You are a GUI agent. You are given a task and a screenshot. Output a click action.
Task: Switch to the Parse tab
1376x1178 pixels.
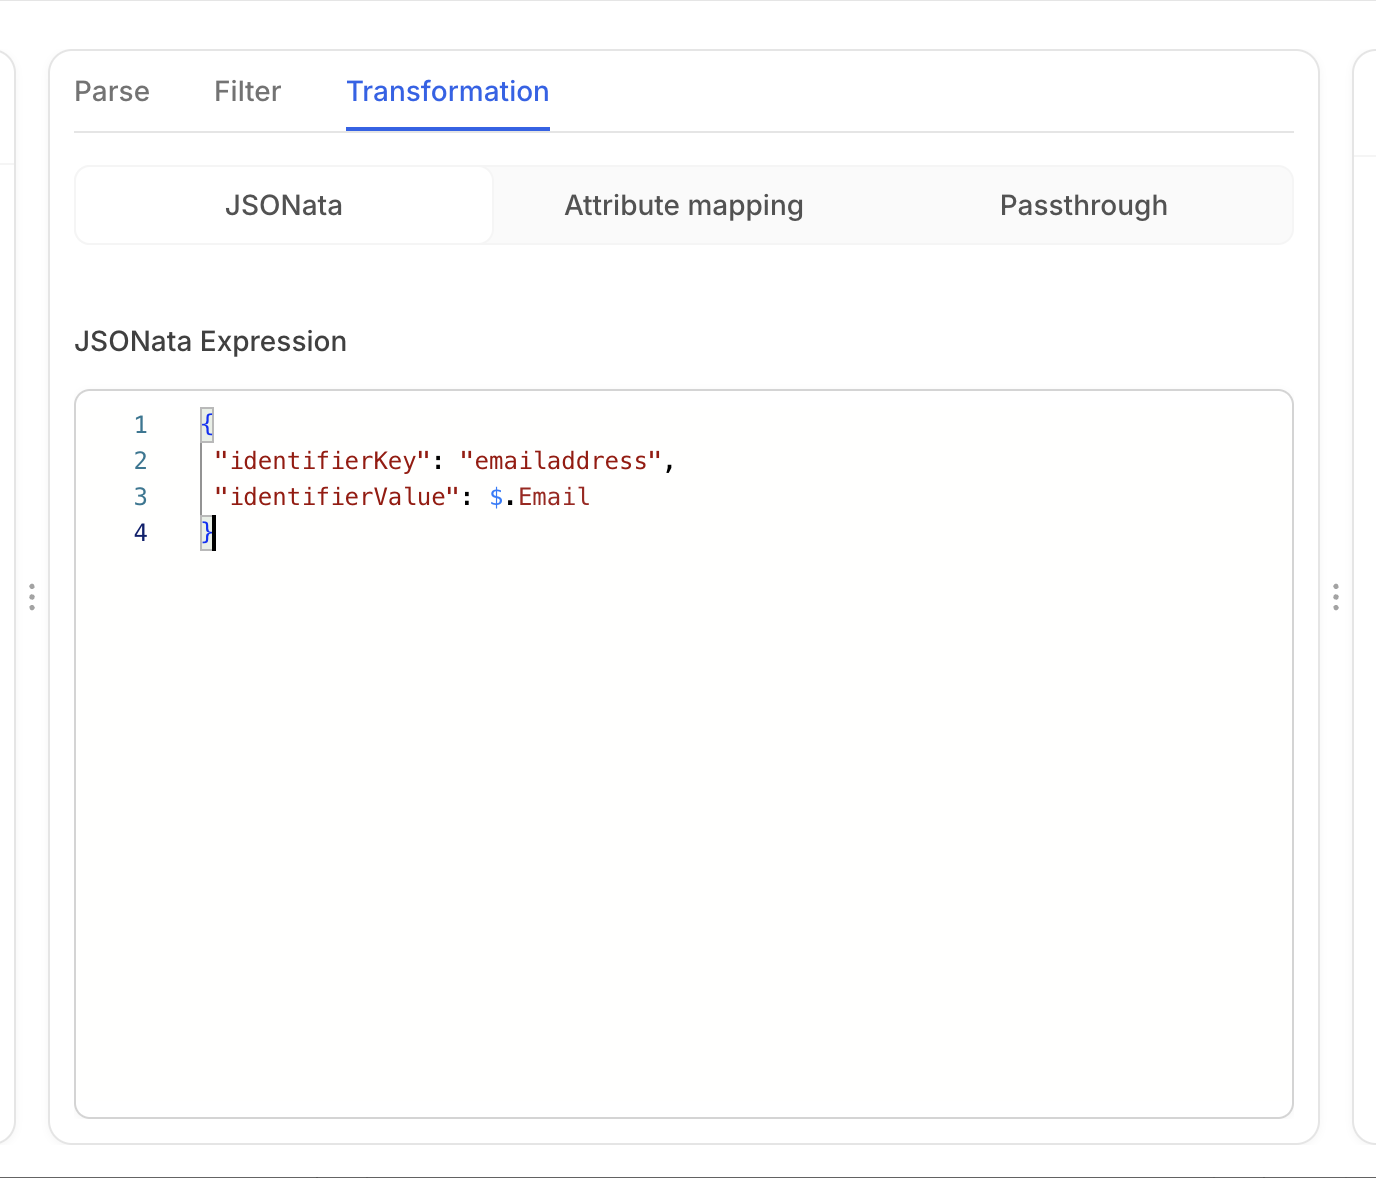pos(112,92)
